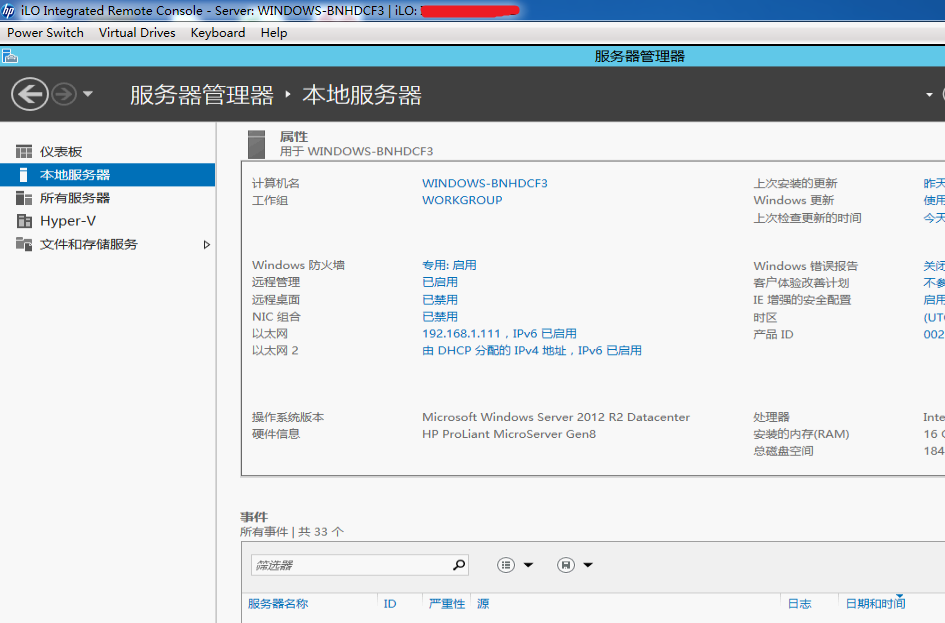Click the magnifier search icon in filter box
945x623 pixels.
click(x=459, y=565)
